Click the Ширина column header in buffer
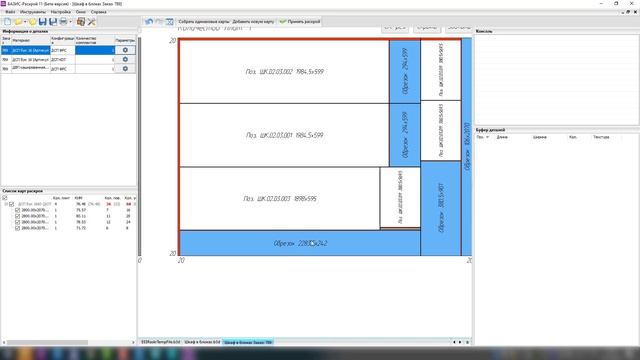 [540, 137]
